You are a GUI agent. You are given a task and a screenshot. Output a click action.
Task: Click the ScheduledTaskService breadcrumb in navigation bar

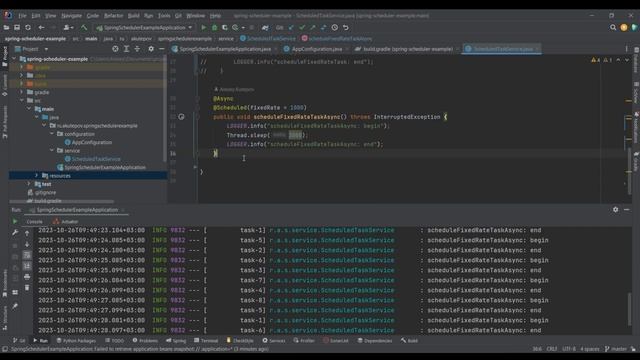(268, 39)
